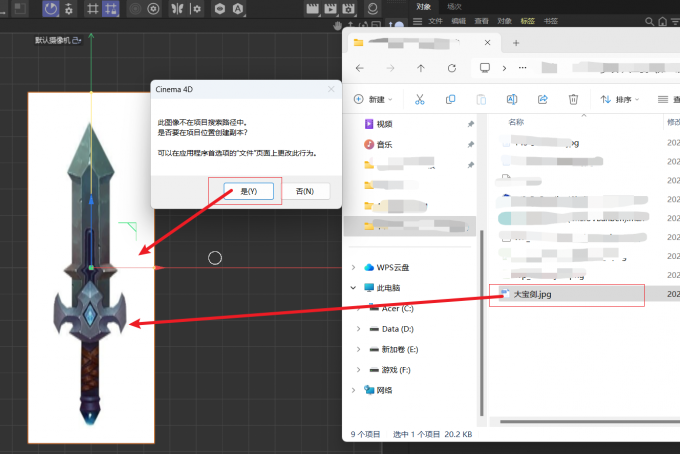This screenshot has height=454, width=680.
Task: Open the 编辑 menu in Object Manager
Action: click(458, 21)
